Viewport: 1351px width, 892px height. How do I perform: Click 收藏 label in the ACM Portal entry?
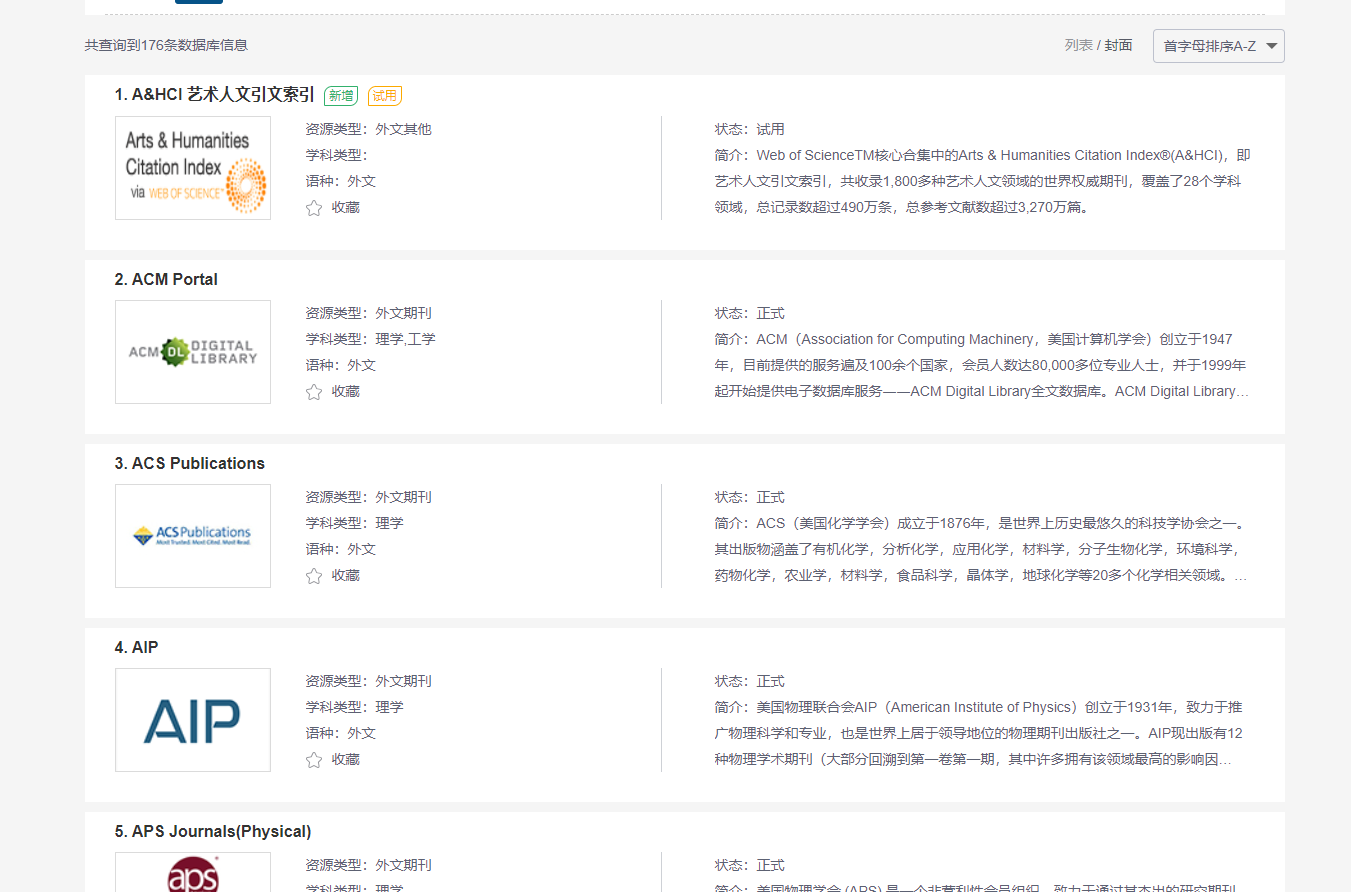click(346, 392)
